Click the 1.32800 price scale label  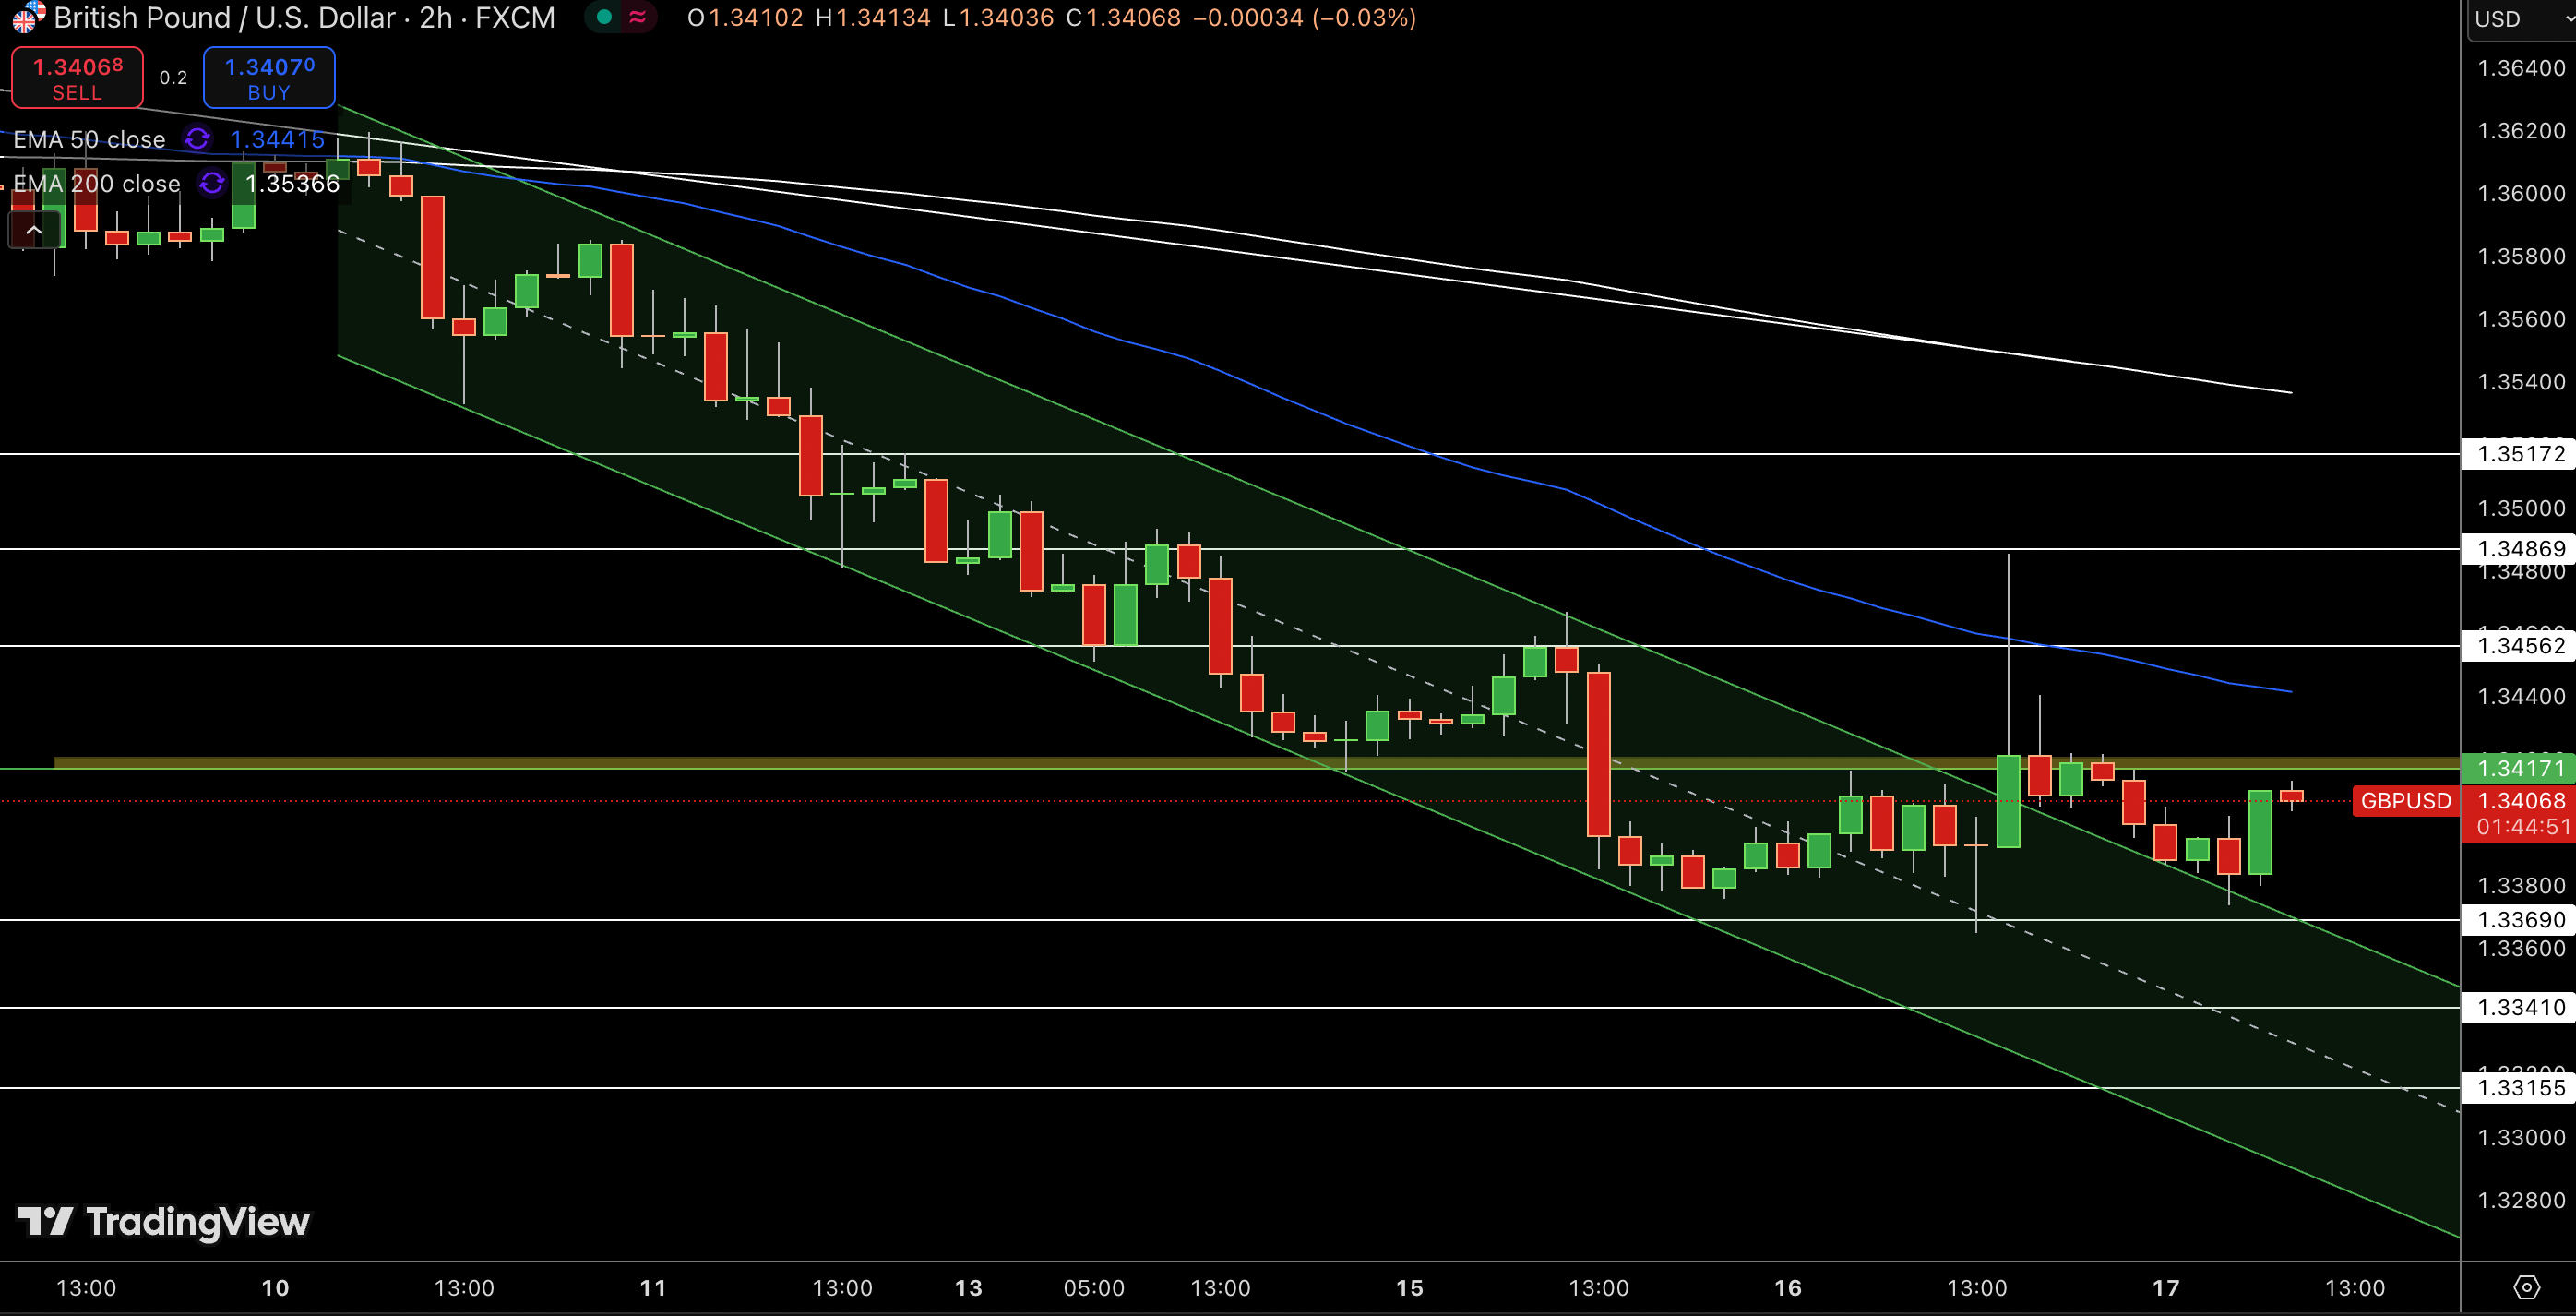point(2521,1200)
